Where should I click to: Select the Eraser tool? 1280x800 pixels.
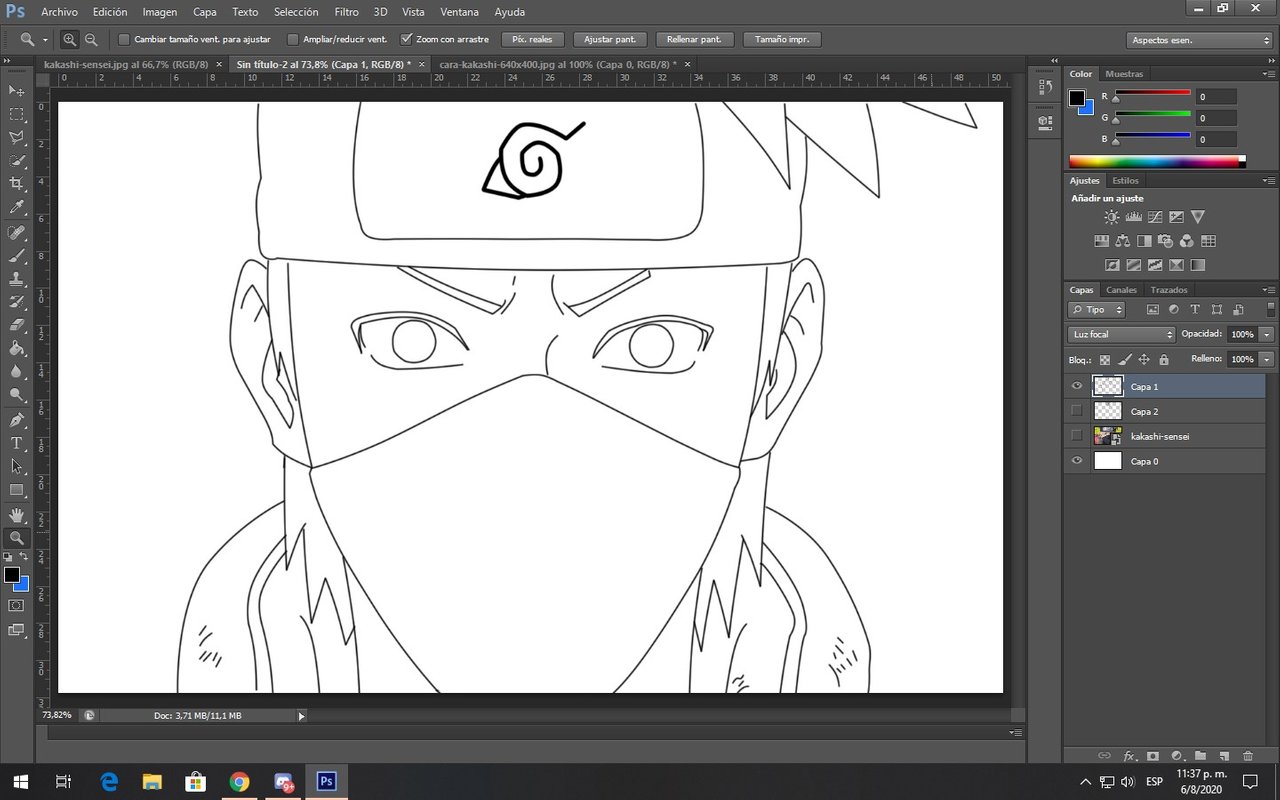pyautogui.click(x=17, y=325)
